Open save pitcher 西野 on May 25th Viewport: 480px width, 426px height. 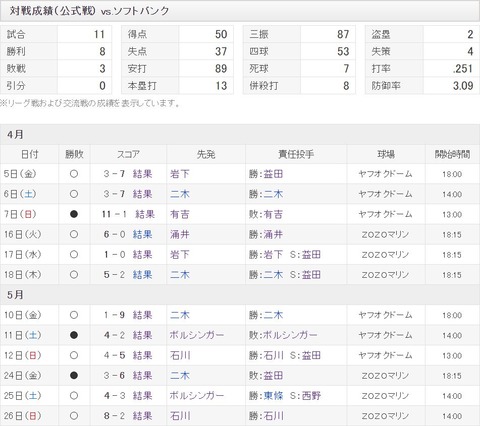click(311, 396)
